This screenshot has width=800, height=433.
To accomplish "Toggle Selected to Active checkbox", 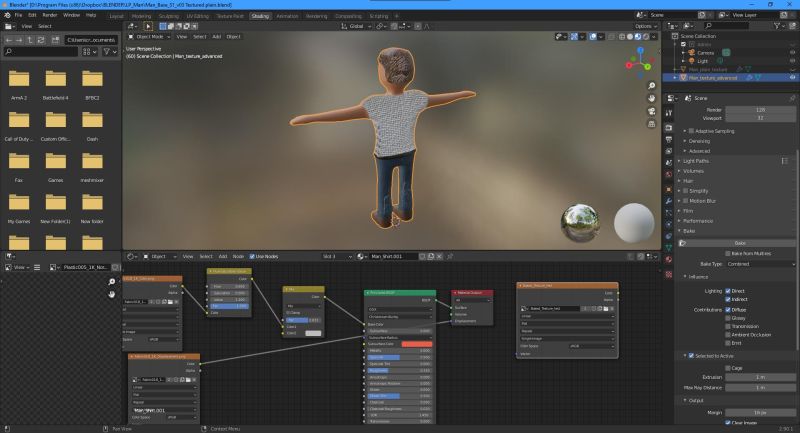I will pyautogui.click(x=691, y=356).
